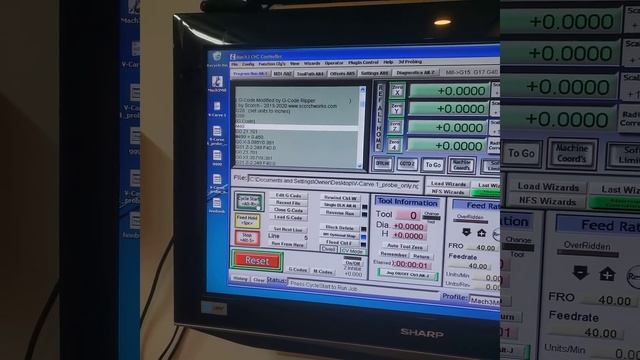
Task: Pause motion with Feed Hold
Action: pyautogui.click(x=247, y=221)
